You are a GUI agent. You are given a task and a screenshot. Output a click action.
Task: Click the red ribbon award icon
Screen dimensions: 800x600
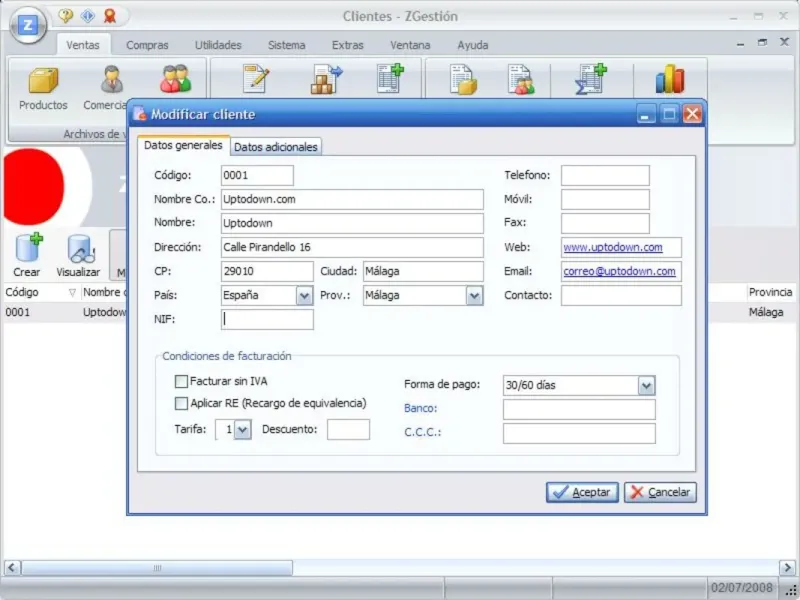(x=110, y=16)
